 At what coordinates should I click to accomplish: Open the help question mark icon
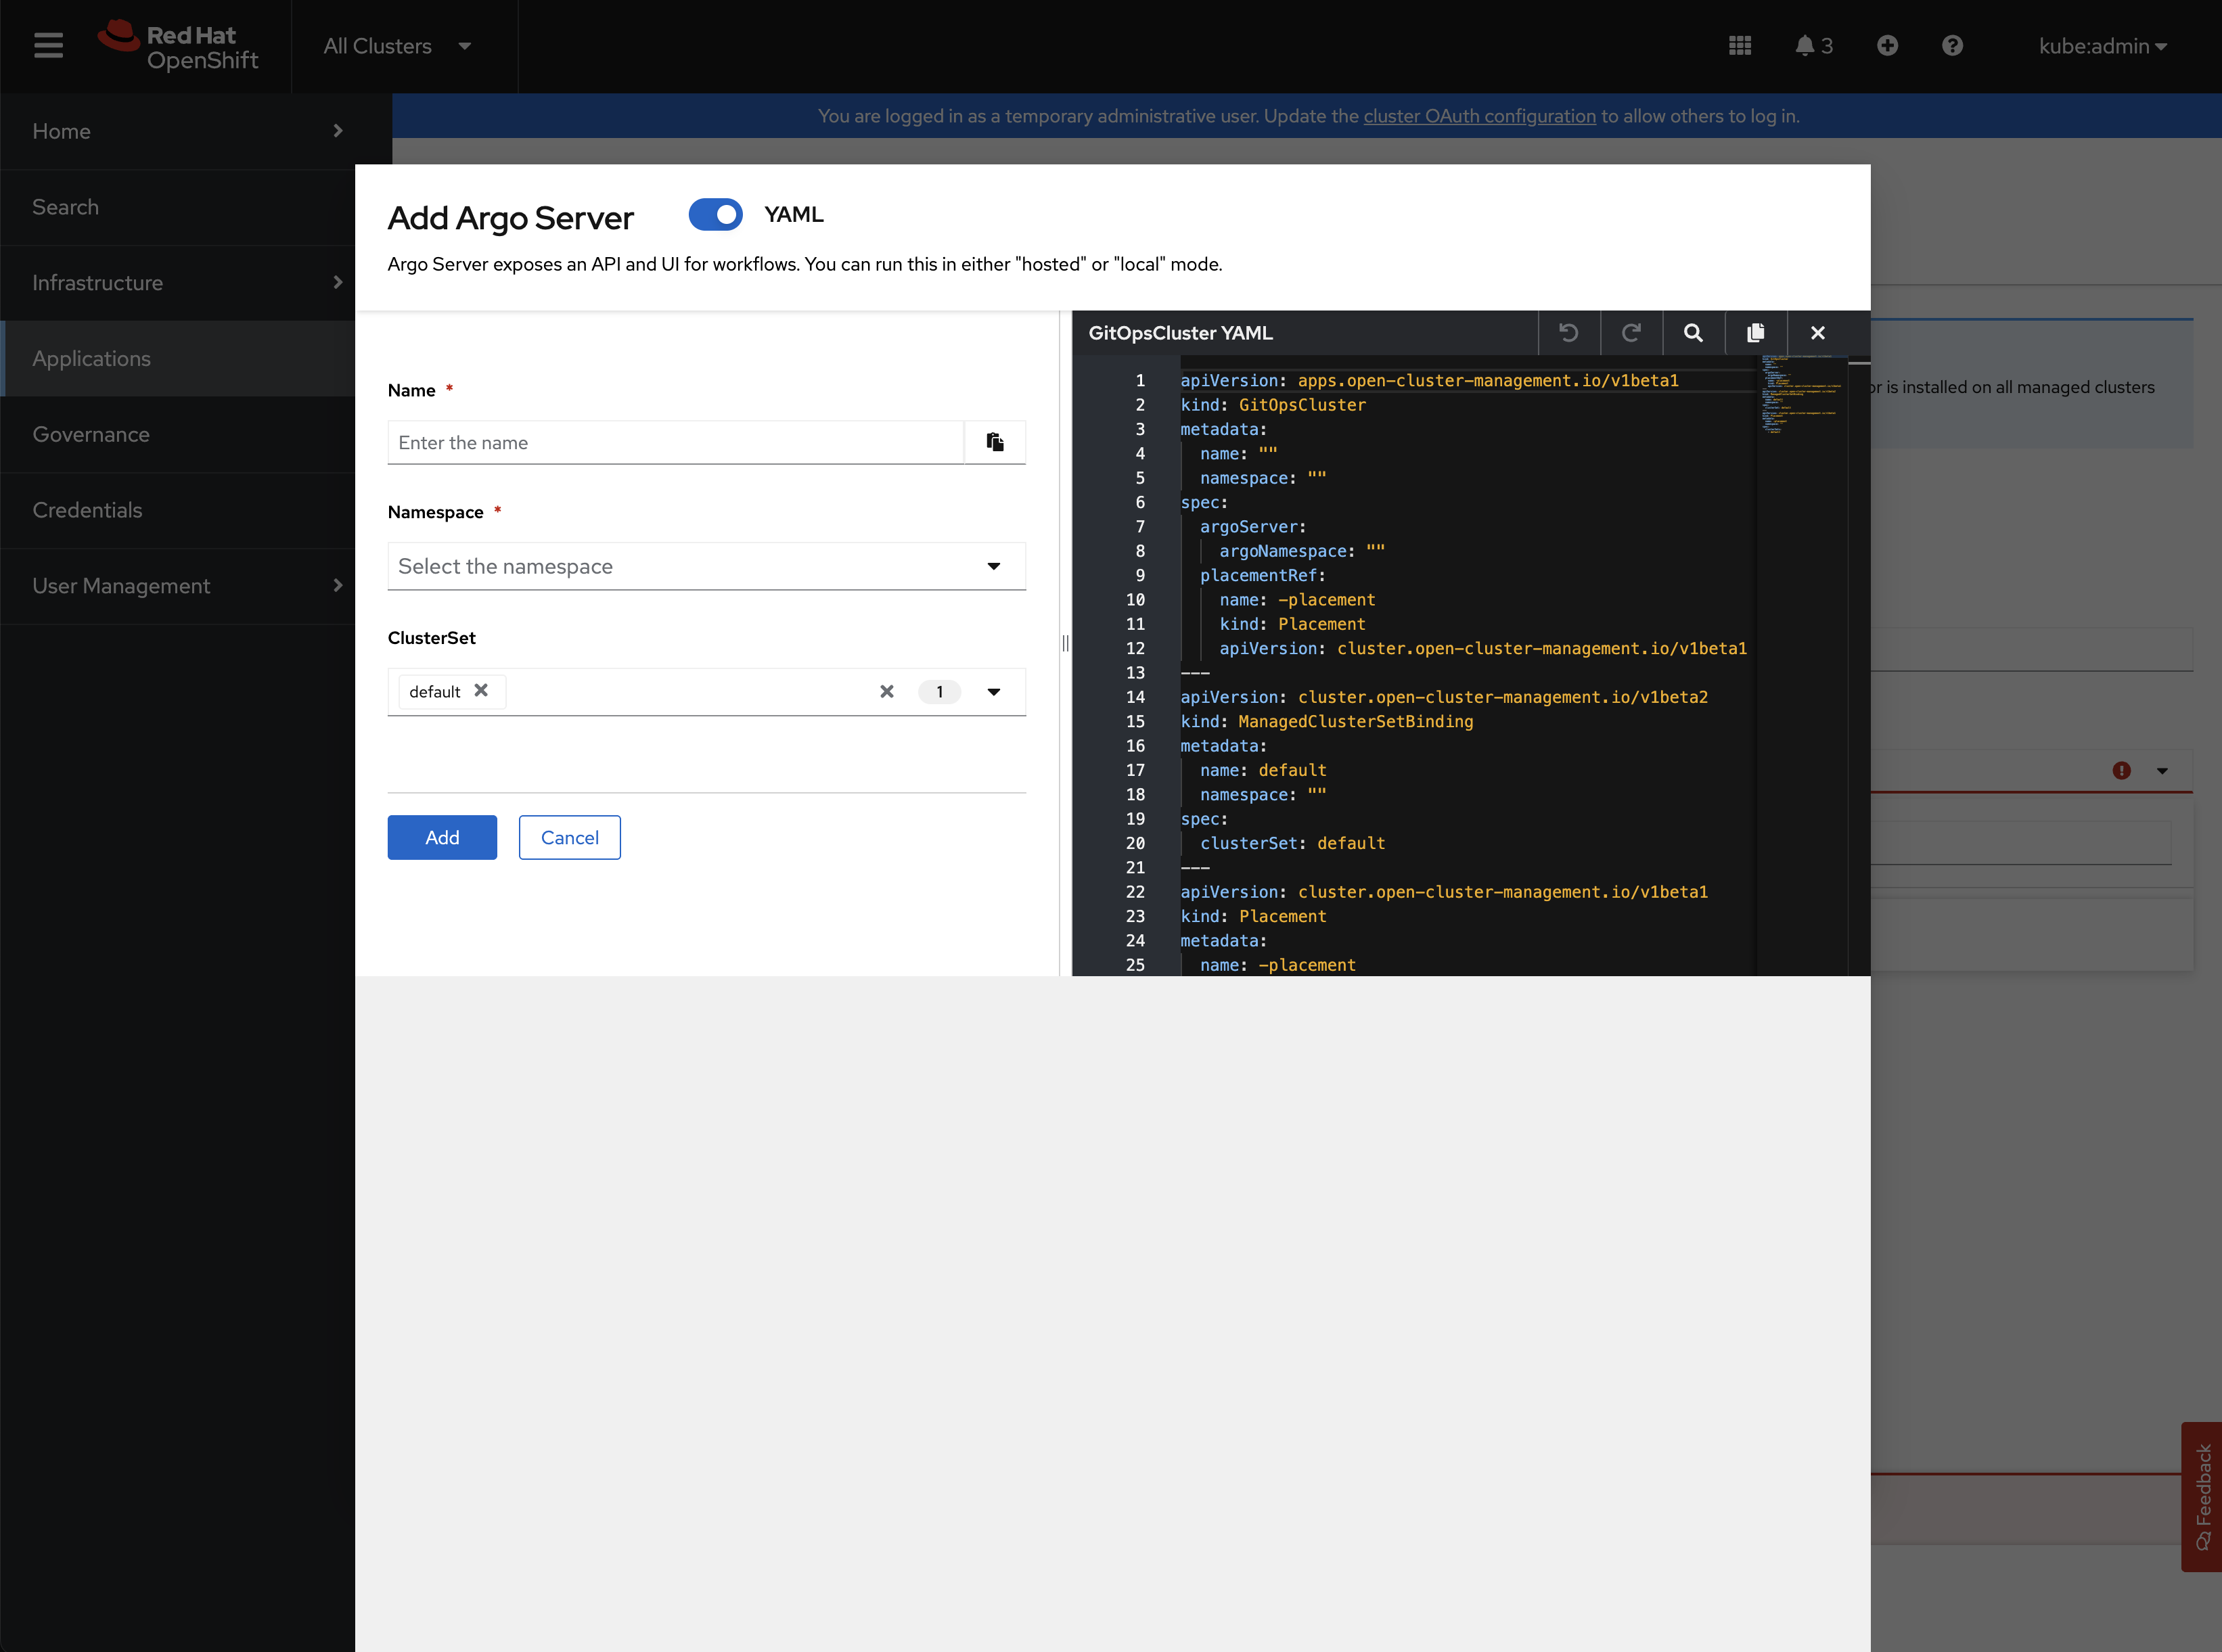(x=1952, y=46)
